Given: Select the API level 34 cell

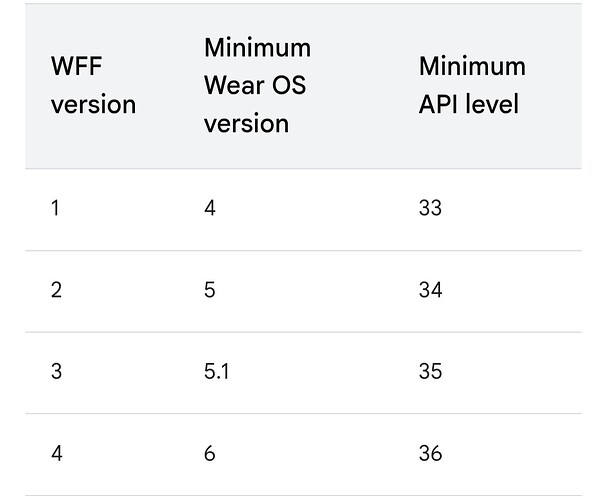Looking at the screenshot, I should click(x=430, y=291).
